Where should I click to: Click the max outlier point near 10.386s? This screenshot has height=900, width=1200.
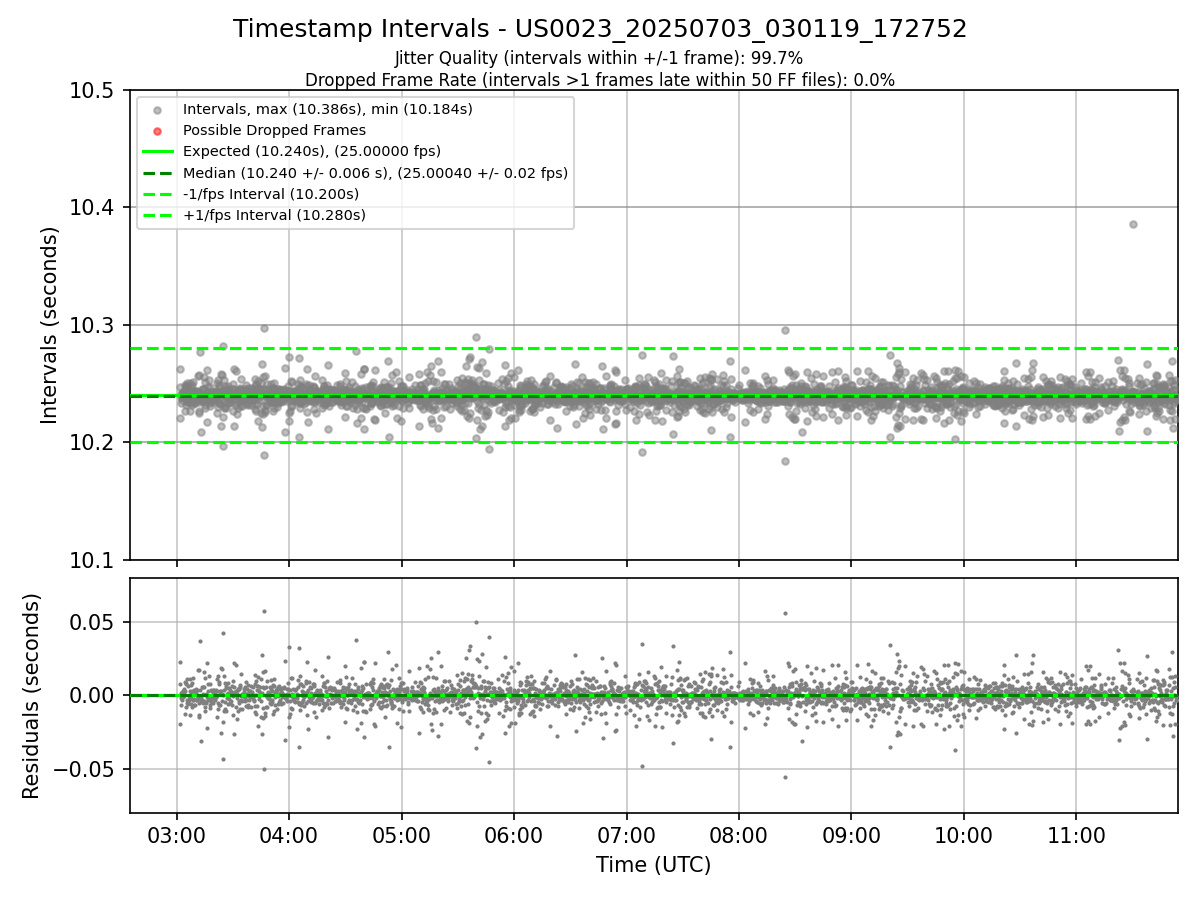click(x=1133, y=224)
